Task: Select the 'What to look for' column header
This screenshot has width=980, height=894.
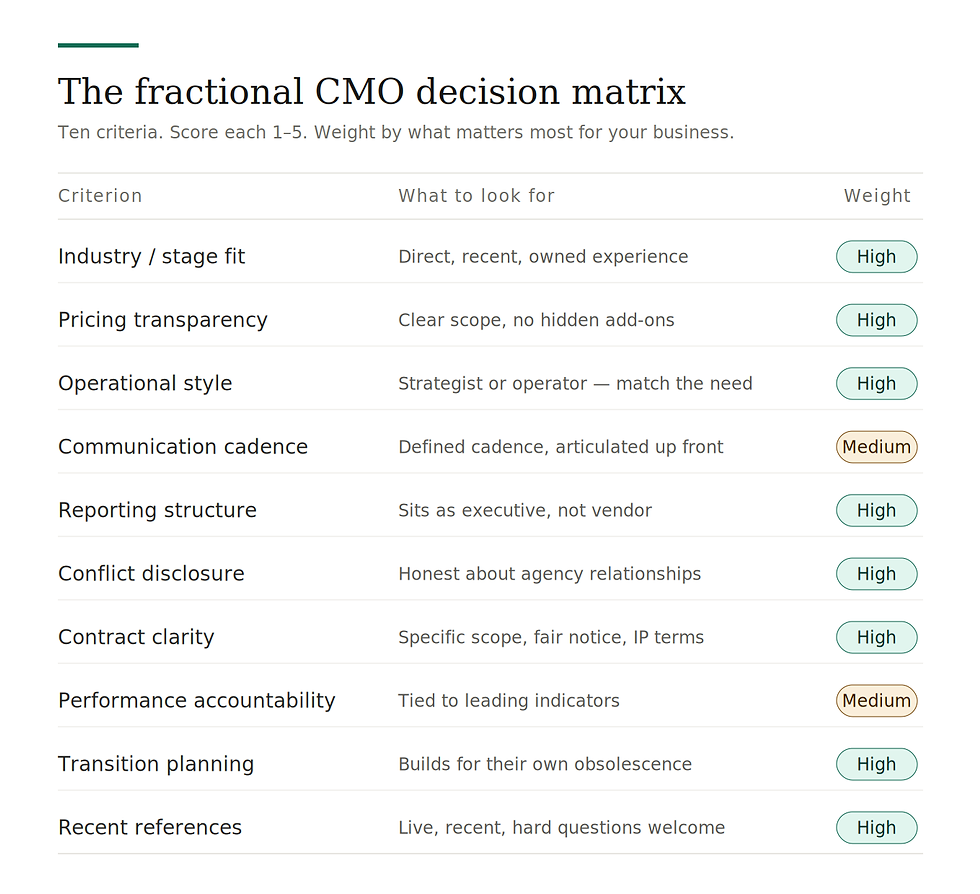Action: tap(476, 196)
